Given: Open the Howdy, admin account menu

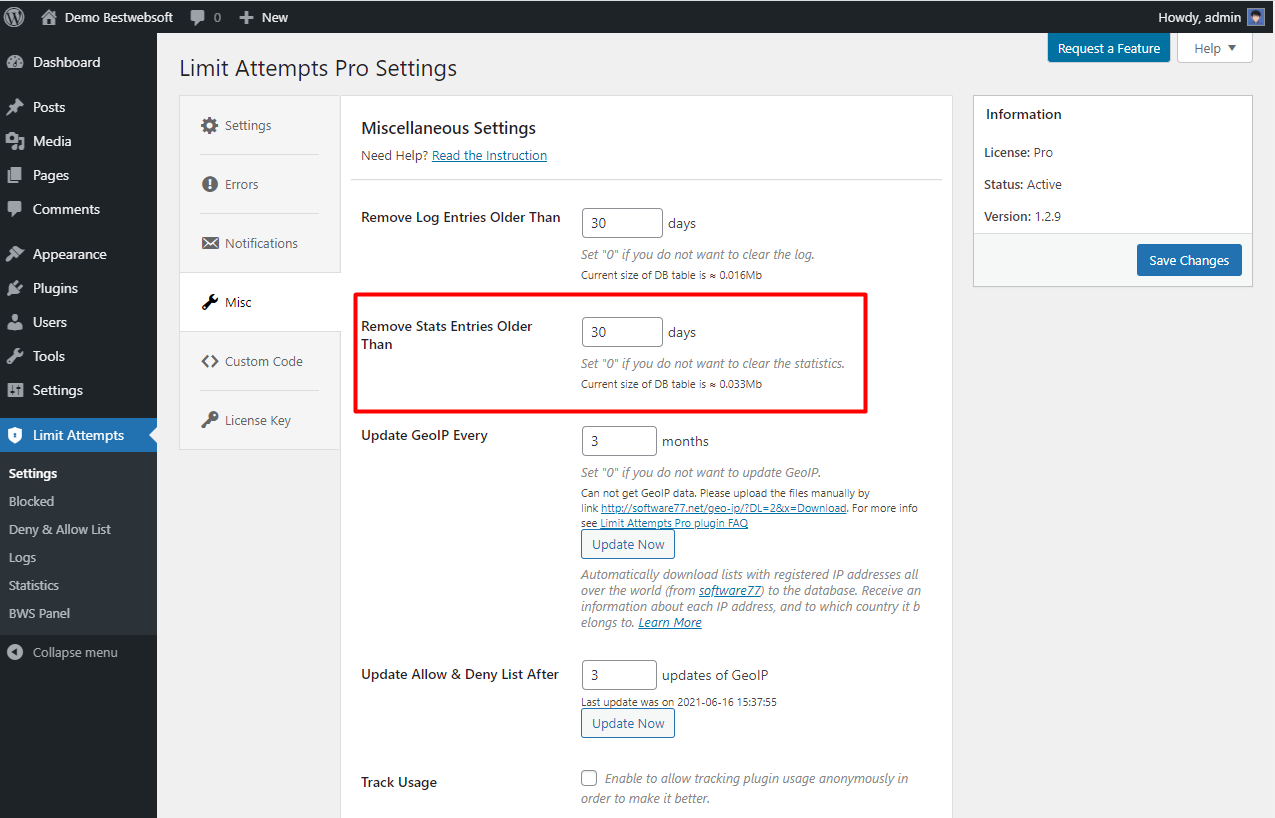Looking at the screenshot, I should coord(1211,17).
